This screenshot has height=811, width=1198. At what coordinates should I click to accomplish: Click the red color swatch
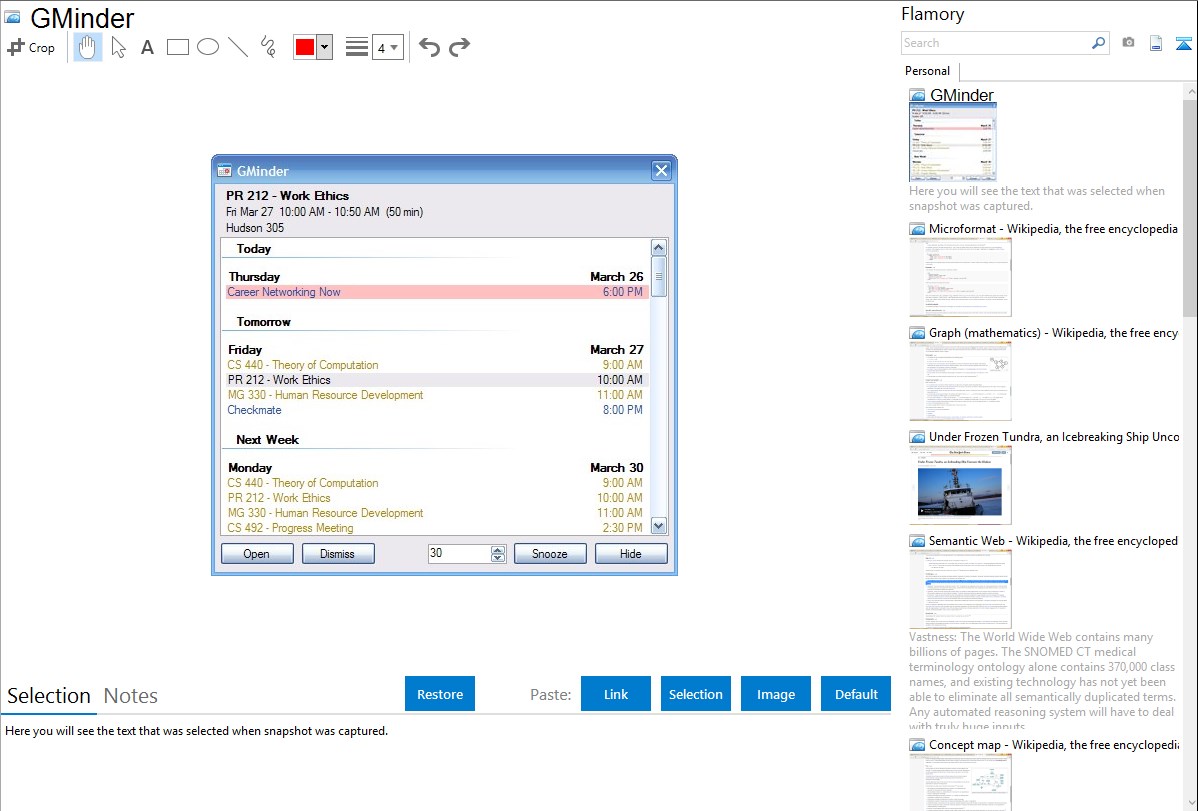[305, 47]
